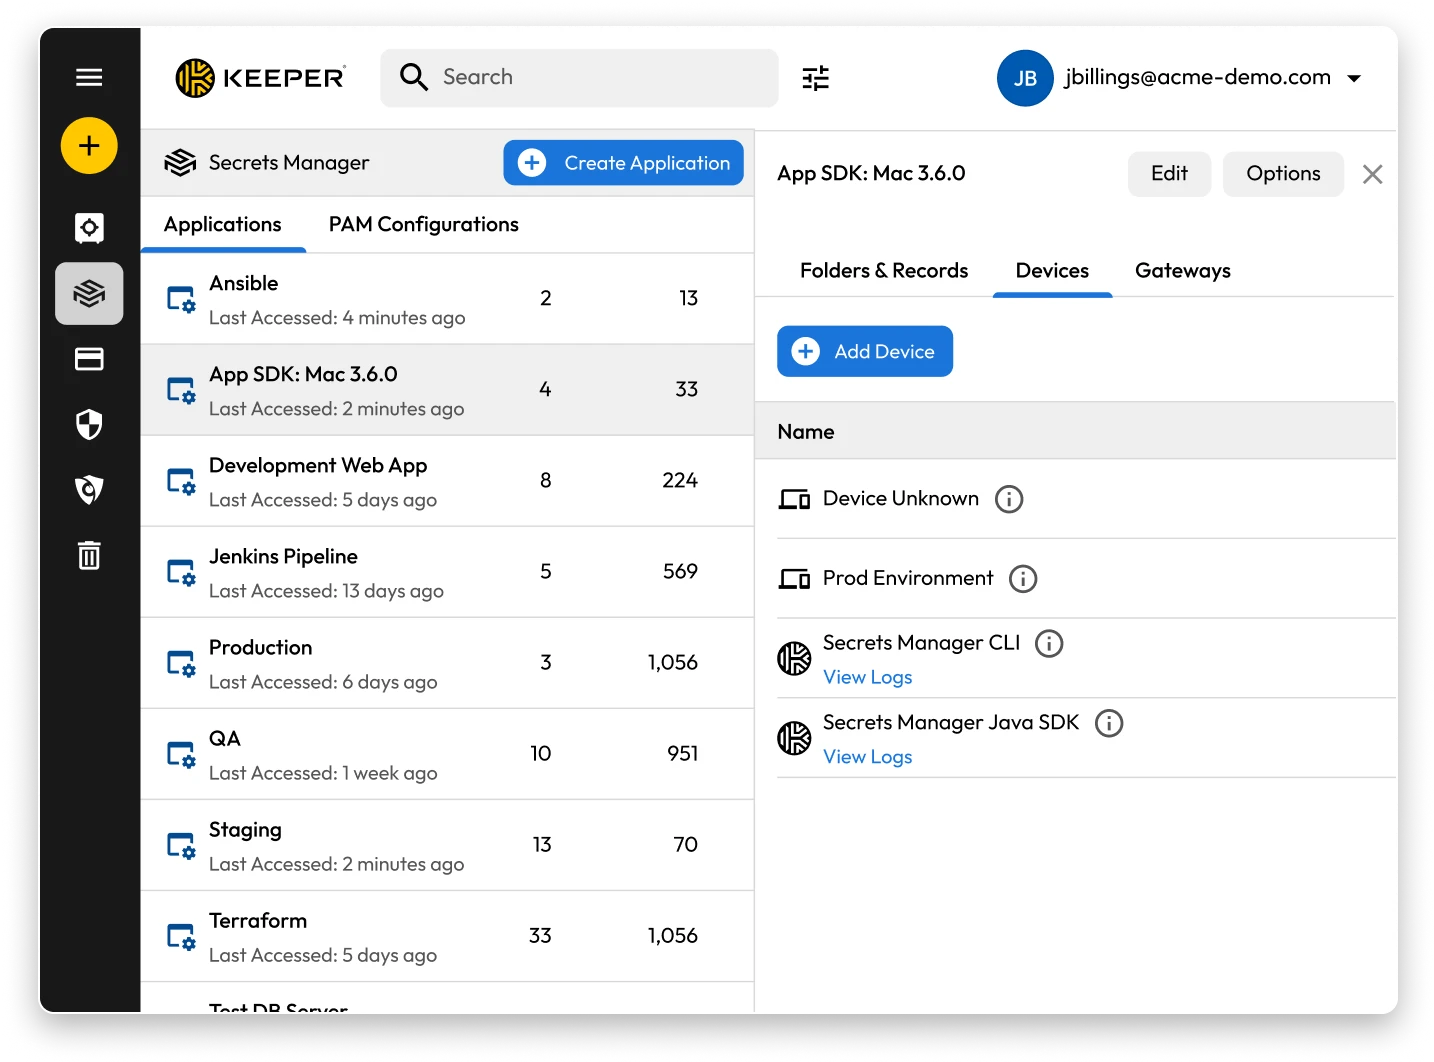The width and height of the screenshot is (1434, 1062).
Task: Click the 224 count in Development row
Action: point(680,481)
